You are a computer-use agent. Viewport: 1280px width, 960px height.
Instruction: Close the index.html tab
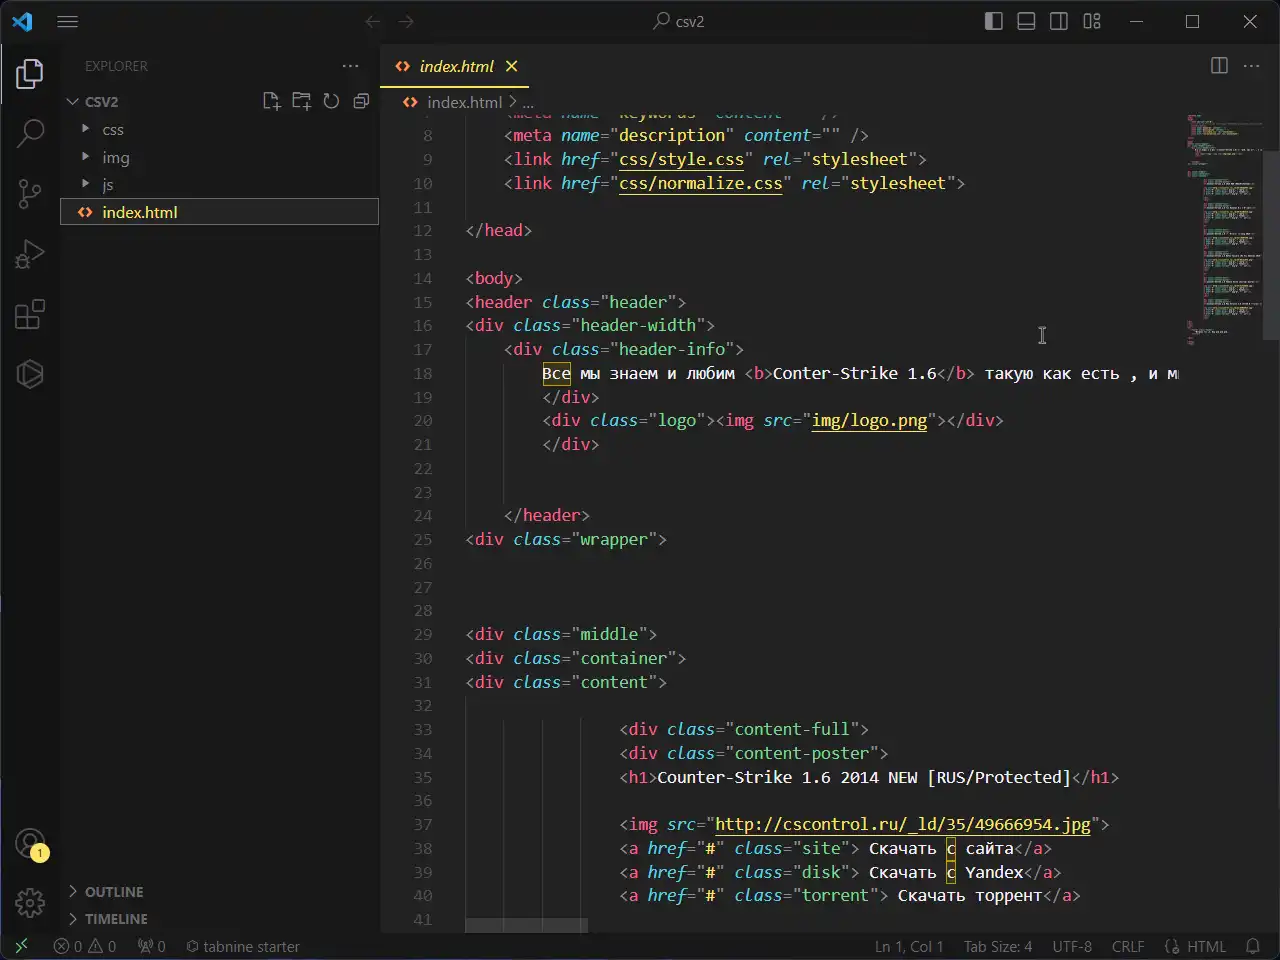pyautogui.click(x=512, y=66)
